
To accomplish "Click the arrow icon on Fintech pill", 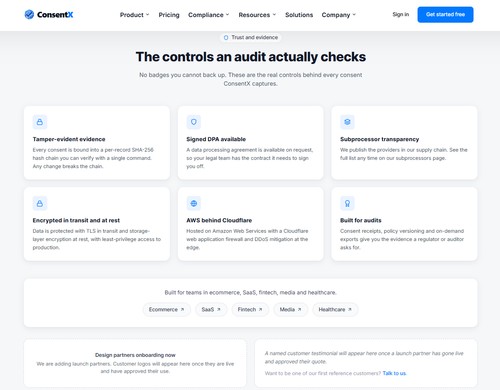I will pyautogui.click(x=260, y=309).
